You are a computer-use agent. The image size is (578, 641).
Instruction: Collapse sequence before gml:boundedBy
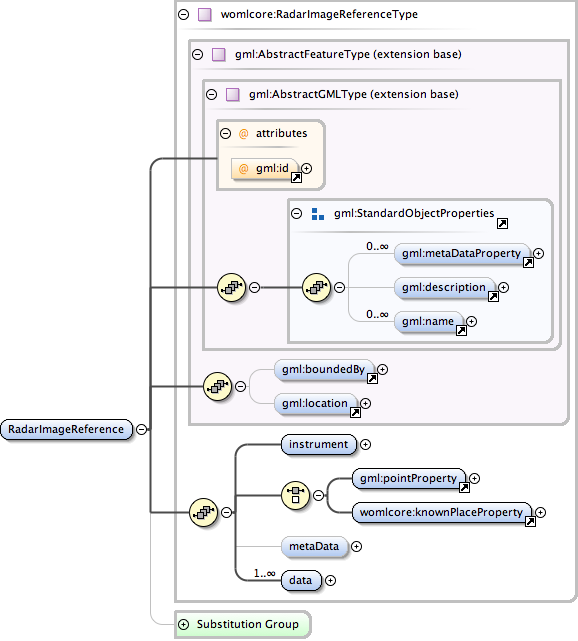coord(240,386)
